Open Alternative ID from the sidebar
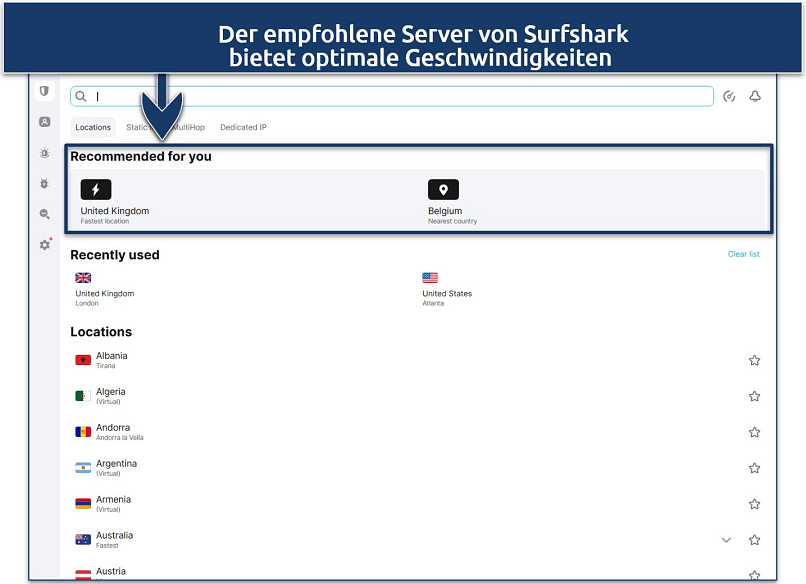This screenshot has width=806, height=584. click(44, 123)
